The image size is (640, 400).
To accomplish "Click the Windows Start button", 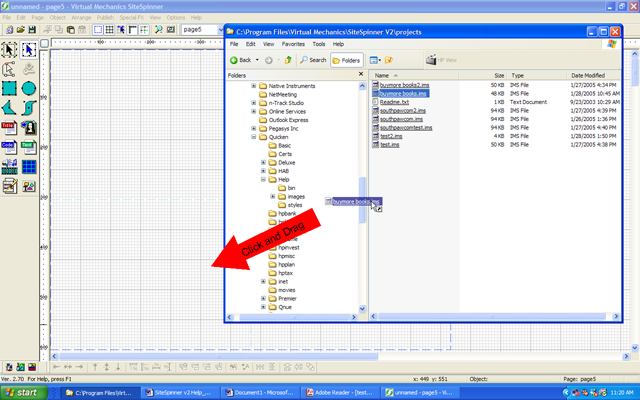I will click(27, 393).
